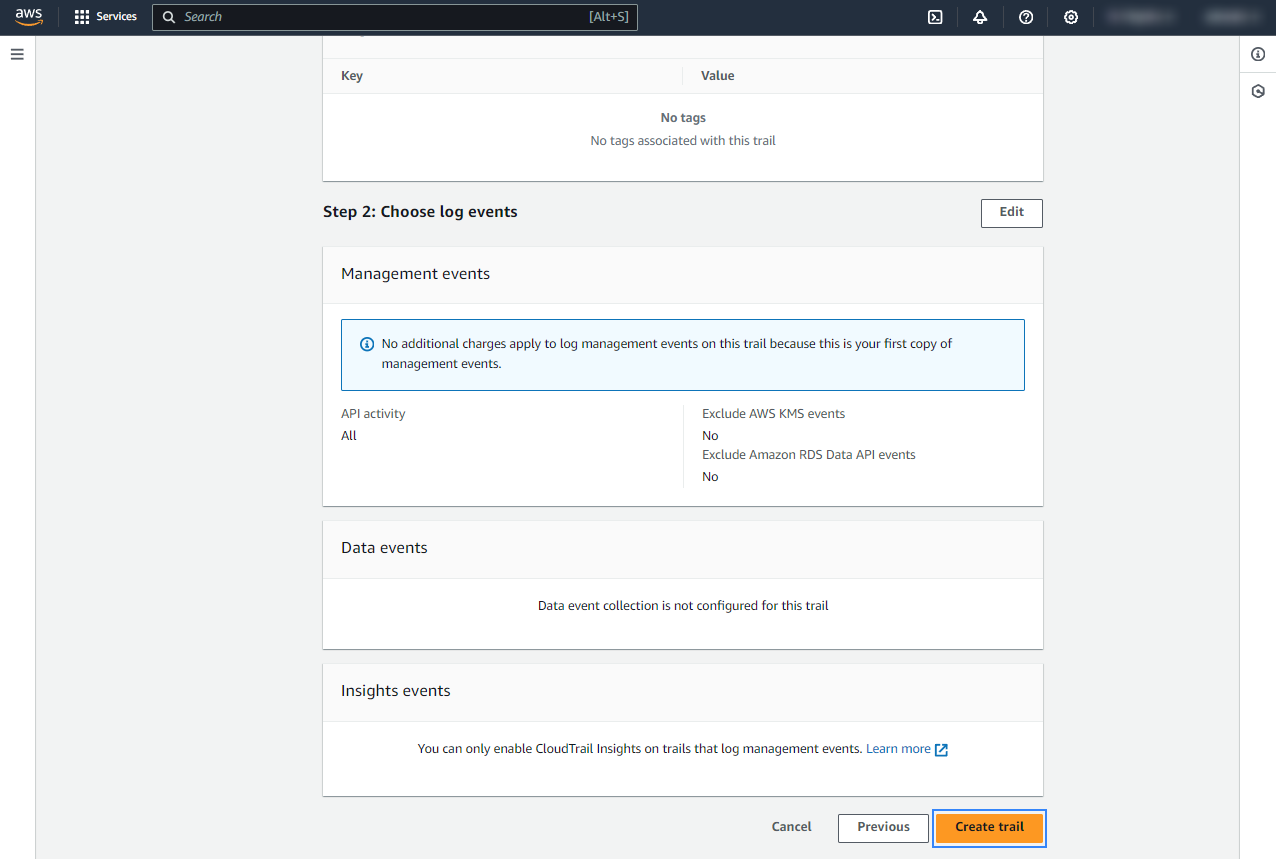Click the AWS logo home icon
Viewport: 1276px width, 859px height.
click(29, 17)
